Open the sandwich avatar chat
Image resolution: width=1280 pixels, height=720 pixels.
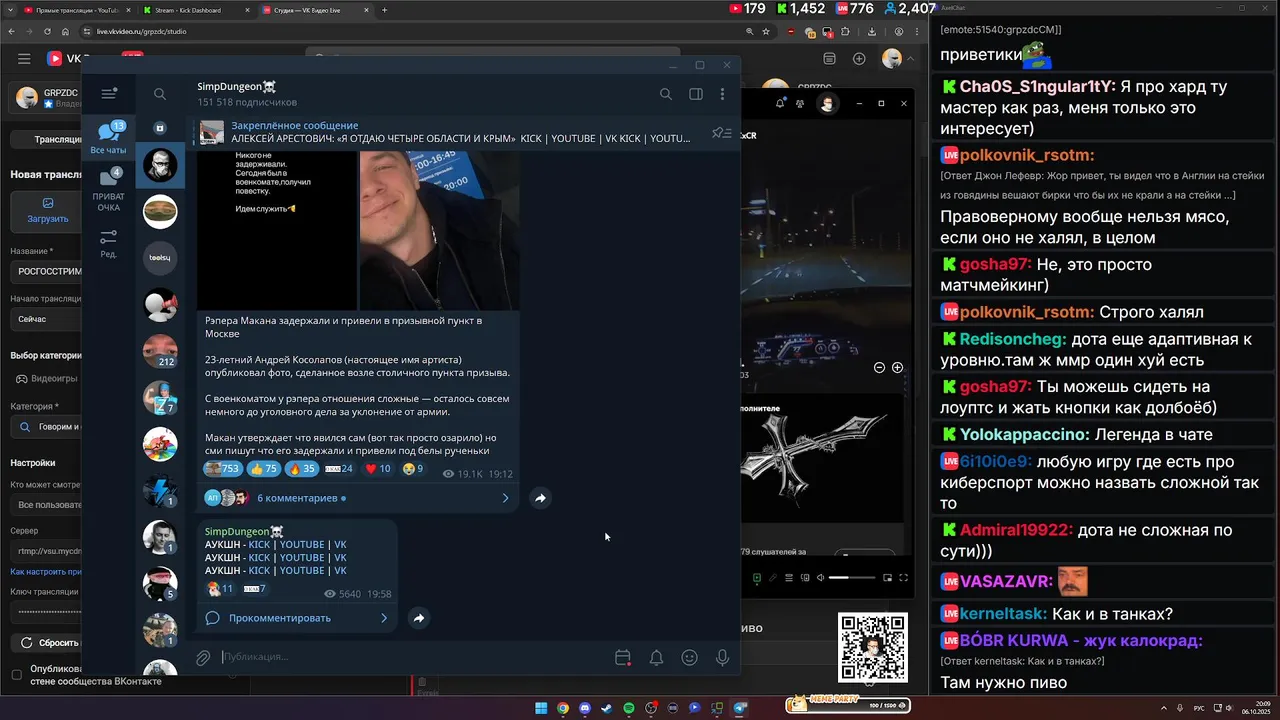[160, 211]
